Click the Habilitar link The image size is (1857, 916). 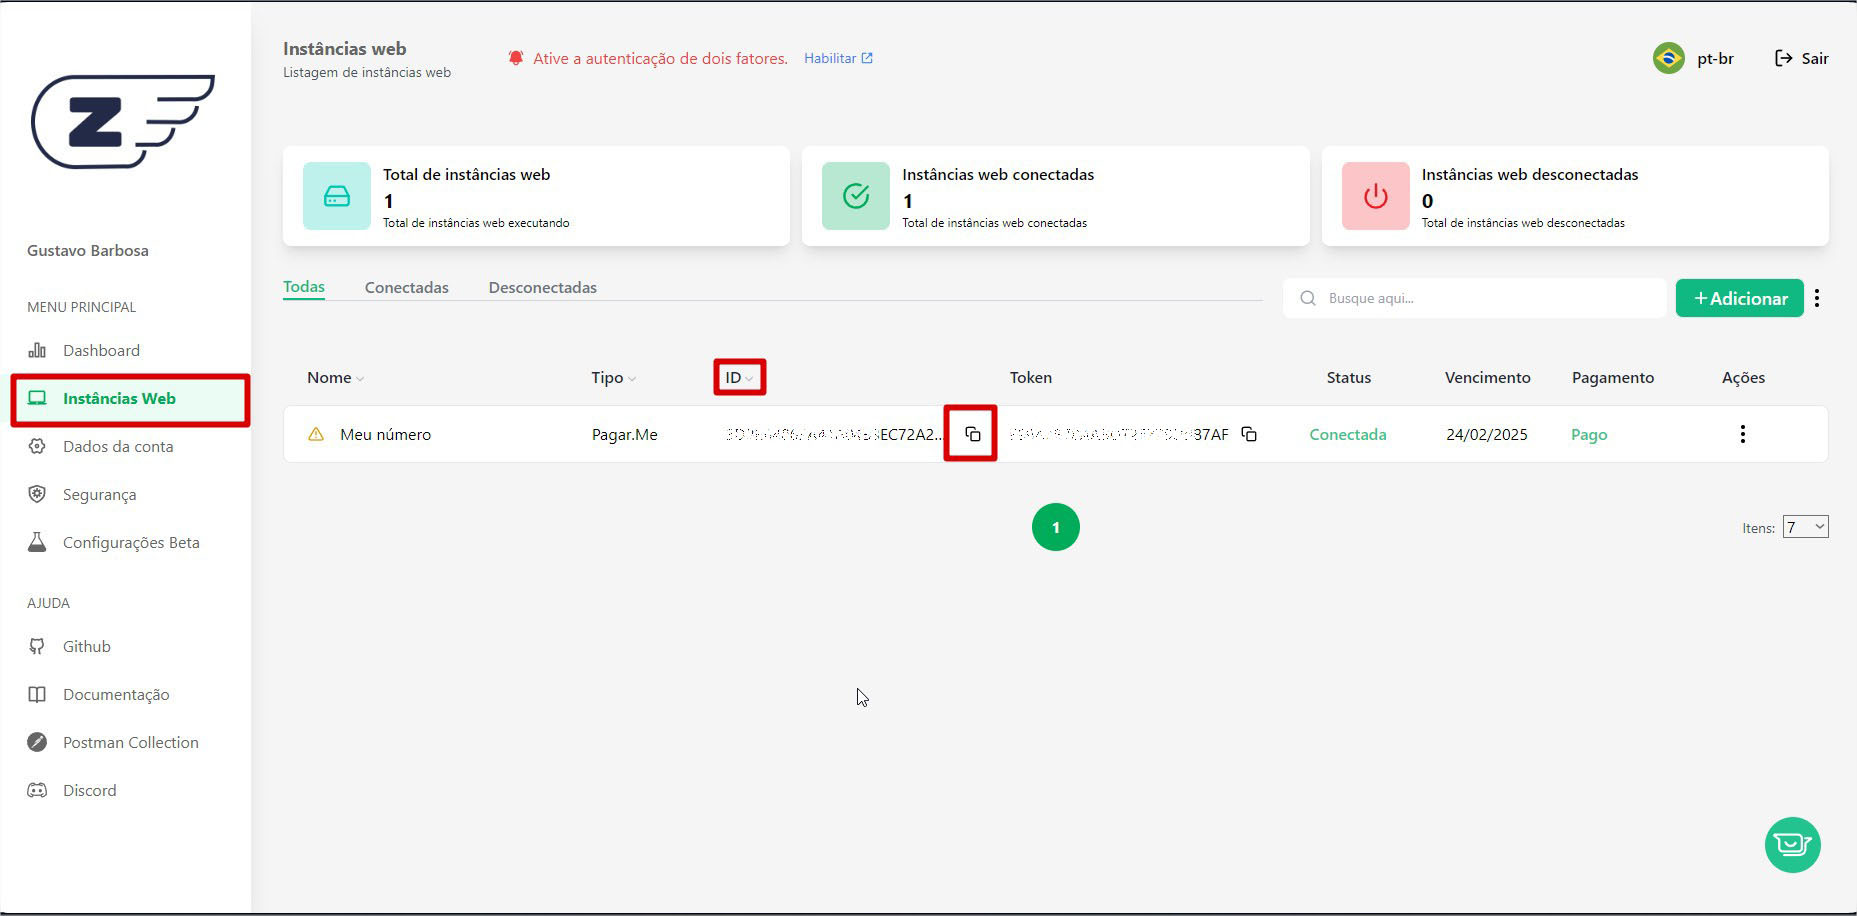point(838,58)
